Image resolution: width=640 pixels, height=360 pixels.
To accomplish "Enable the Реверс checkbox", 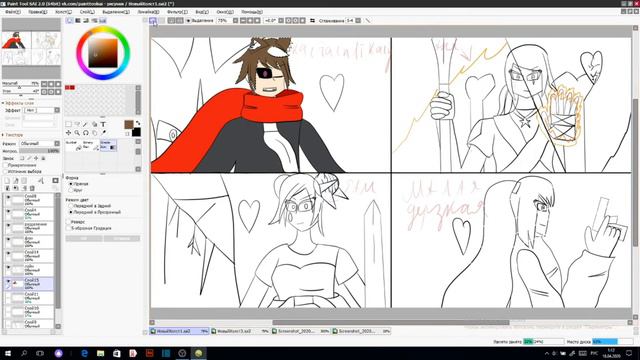I will [68, 222].
